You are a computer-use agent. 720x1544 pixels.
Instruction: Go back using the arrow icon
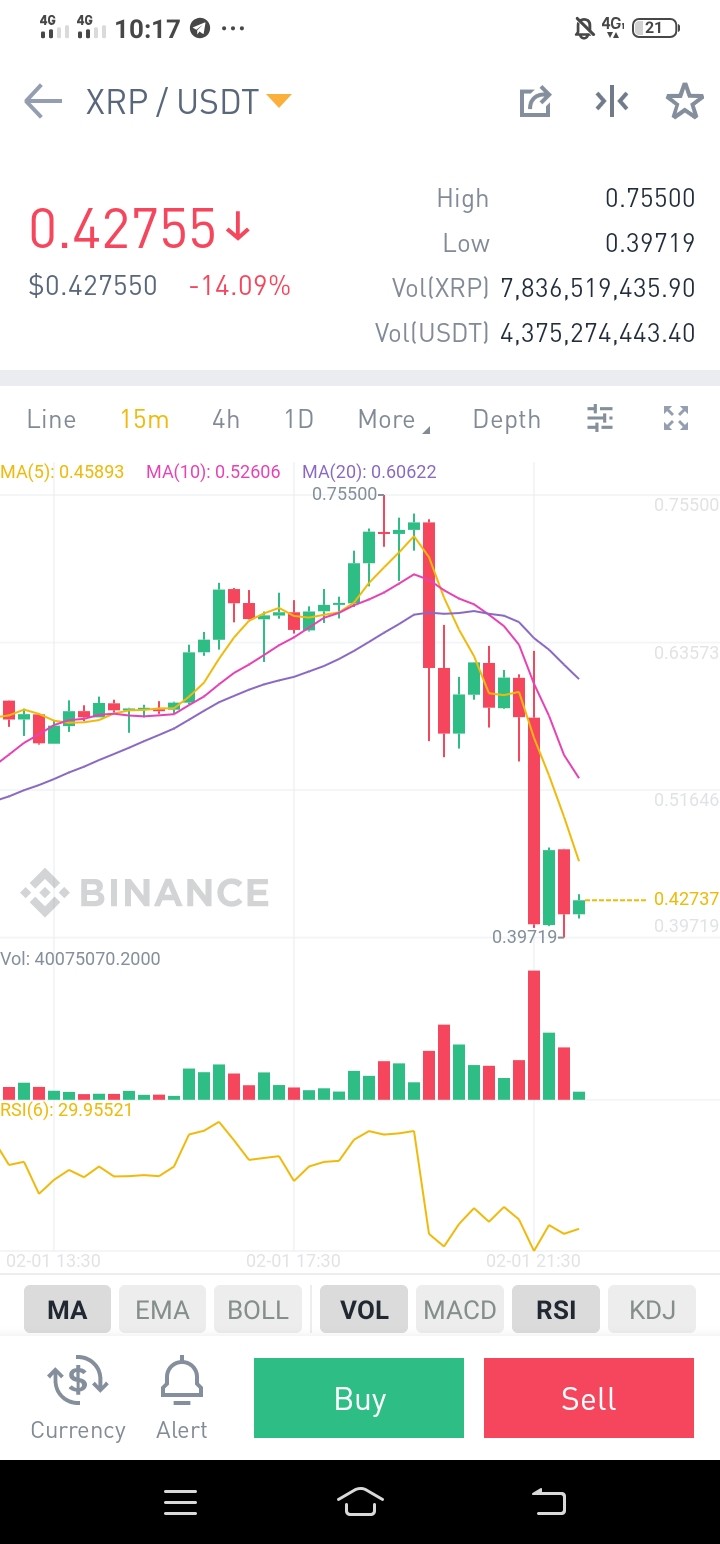tap(43, 101)
